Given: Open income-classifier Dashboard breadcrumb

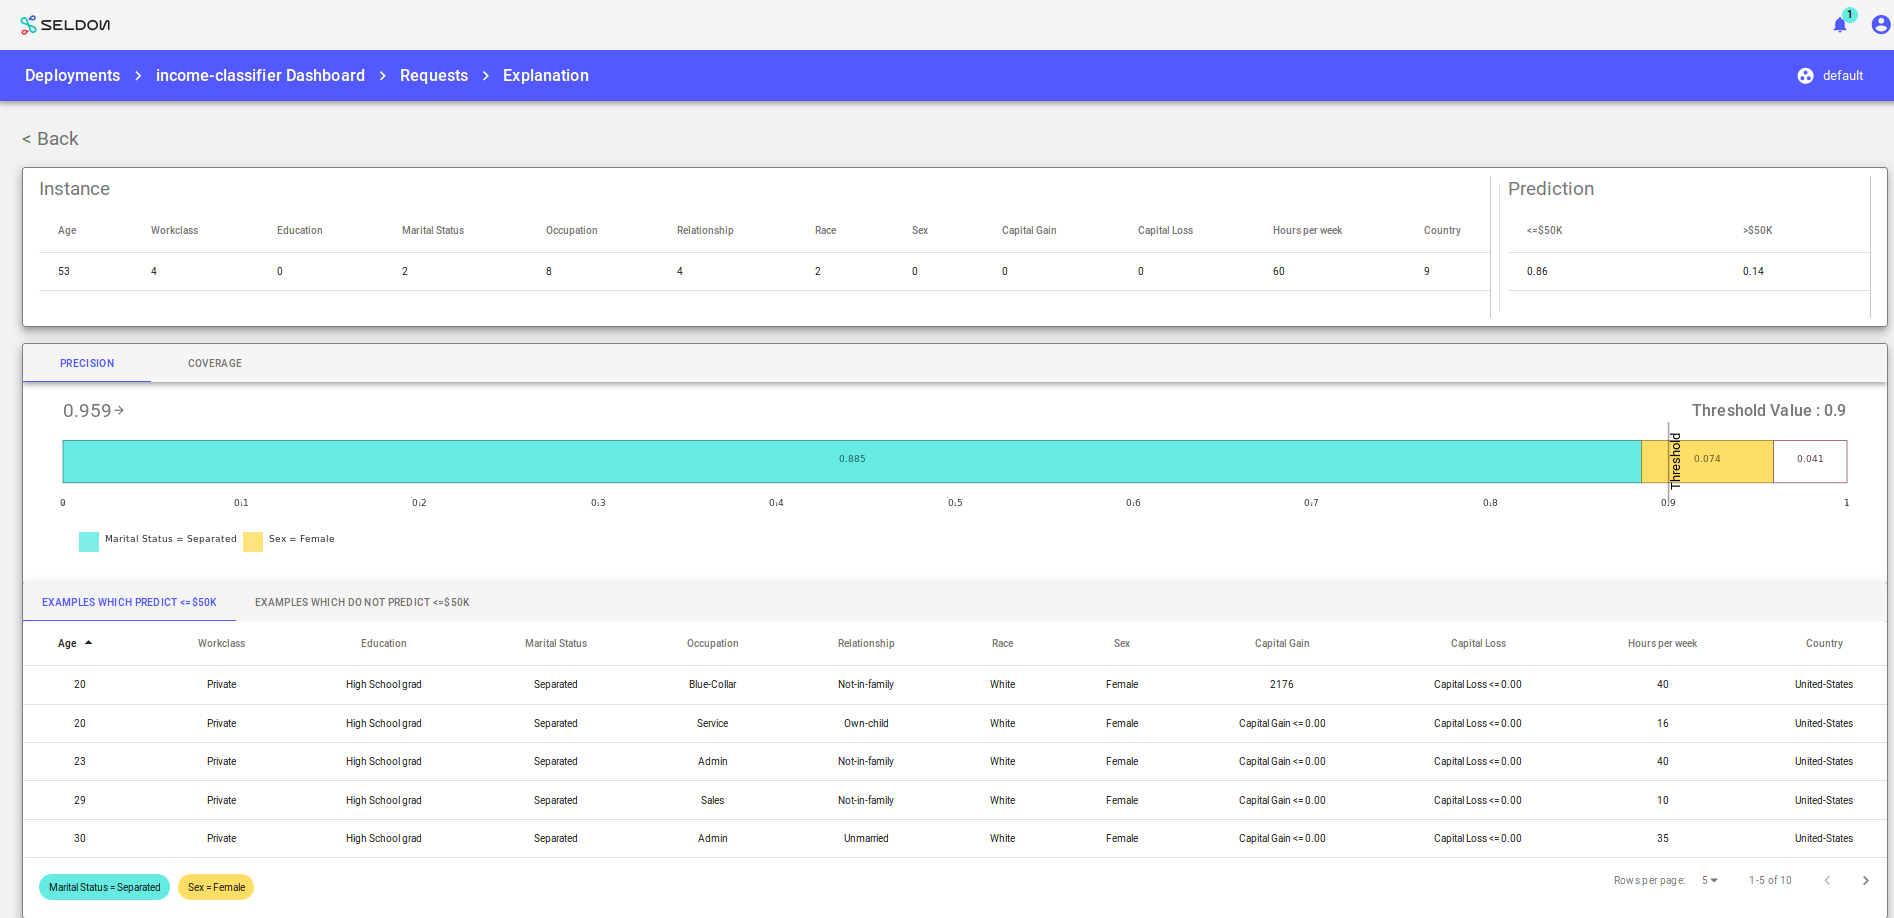Looking at the screenshot, I should coord(260,76).
